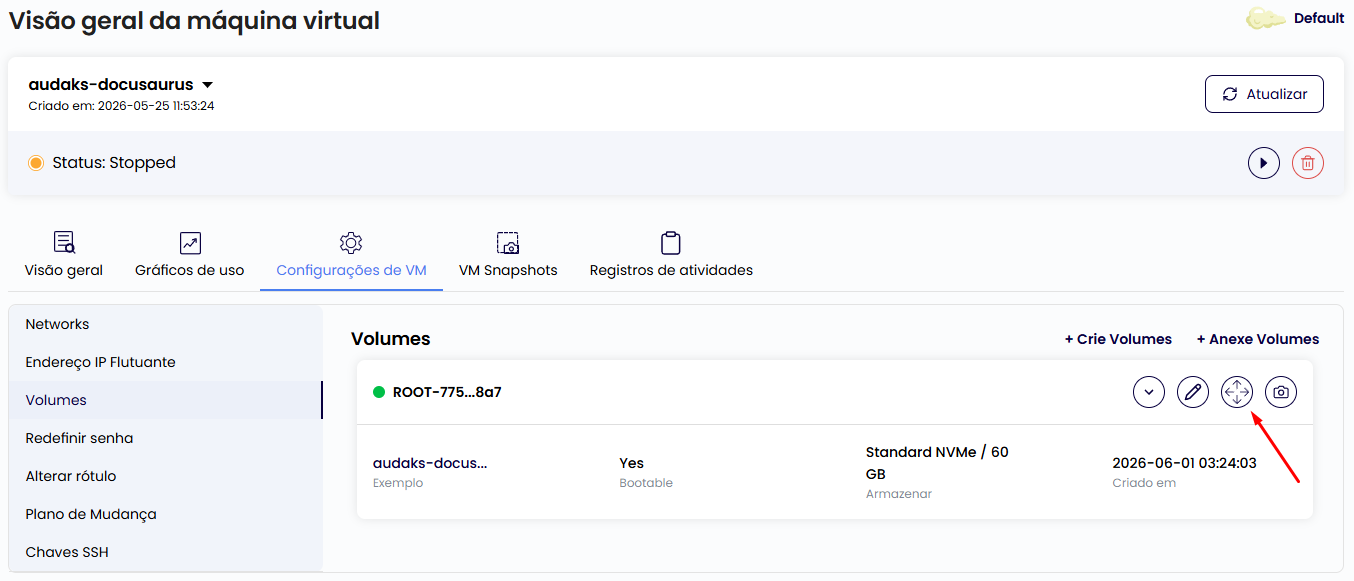
Task: Click the Visão geral da máquina virtual heading
Action: click(194, 20)
